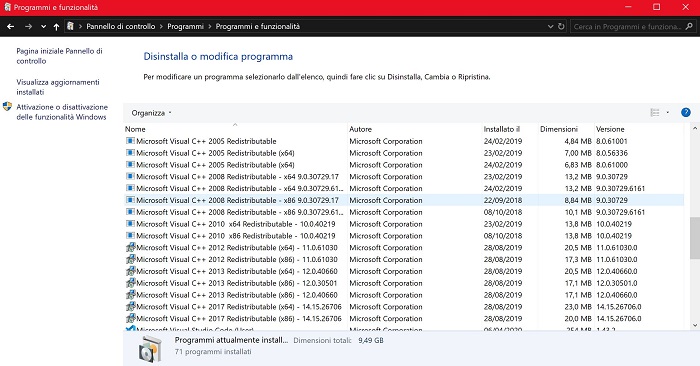The image size is (700, 366).
Task: Select Visual C++ 2008 x86 9.0.30729.6161 row
Action: tap(404, 212)
